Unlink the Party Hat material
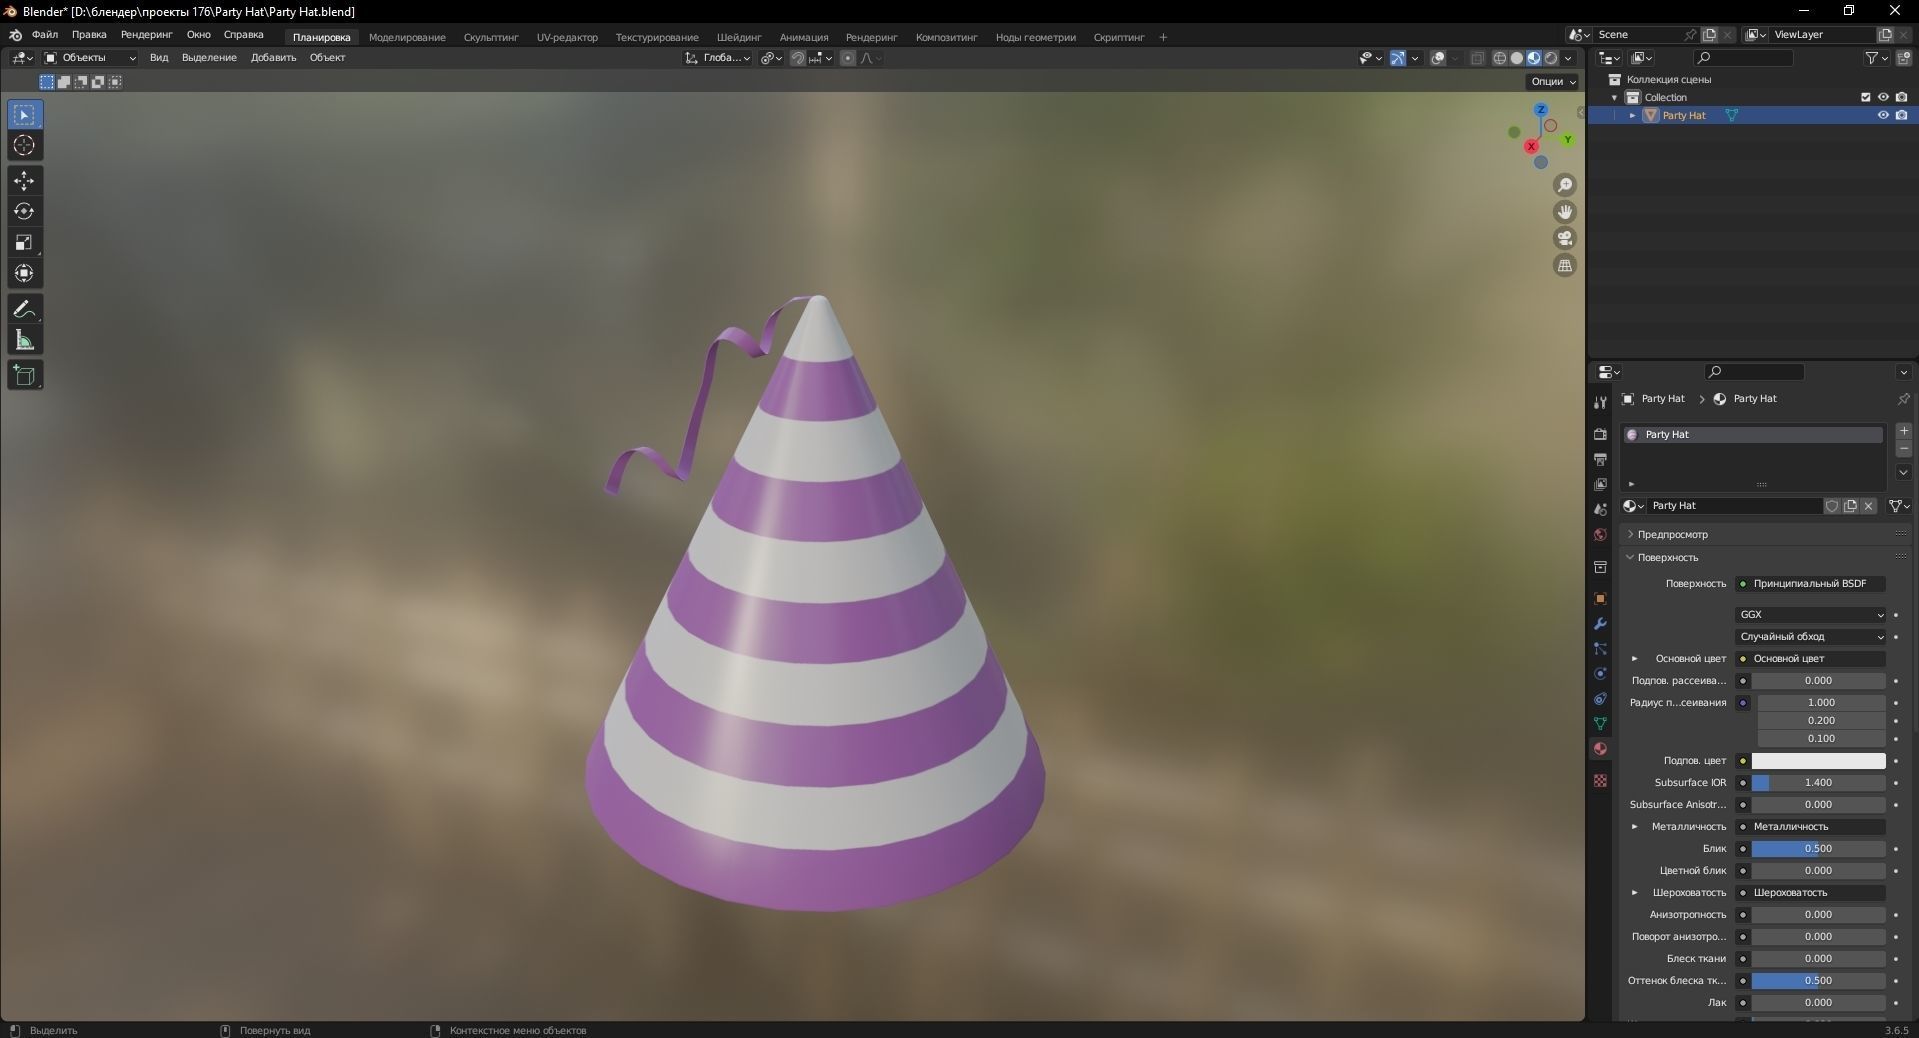This screenshot has height=1038, width=1919. pyautogui.click(x=1868, y=506)
